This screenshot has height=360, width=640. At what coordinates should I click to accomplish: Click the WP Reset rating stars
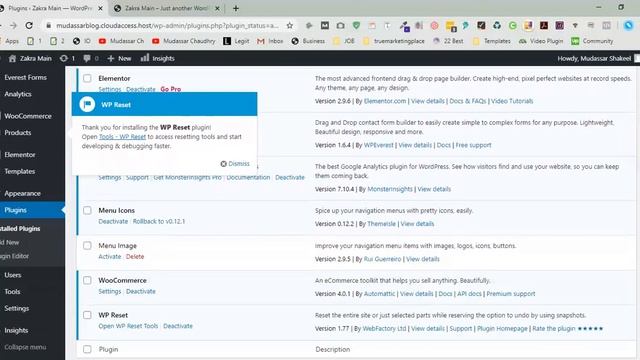[590, 329]
